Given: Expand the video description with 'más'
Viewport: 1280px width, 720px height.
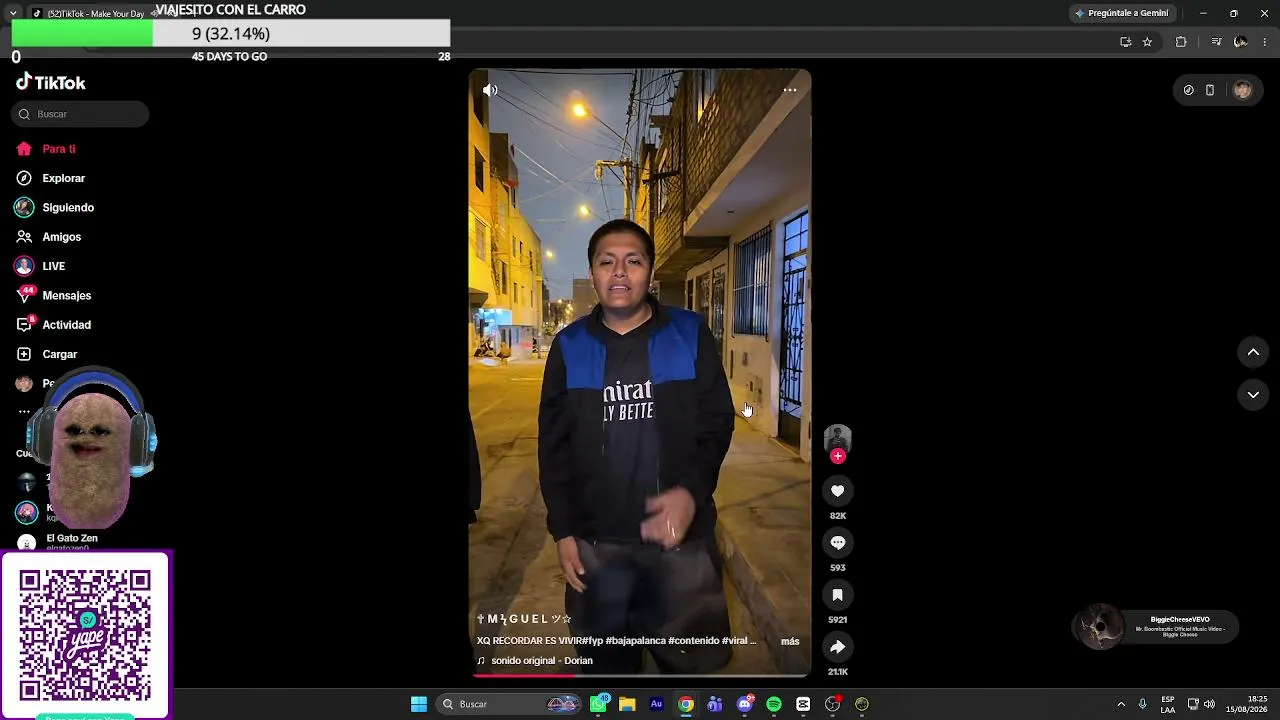Looking at the screenshot, I should pyautogui.click(x=790, y=641).
